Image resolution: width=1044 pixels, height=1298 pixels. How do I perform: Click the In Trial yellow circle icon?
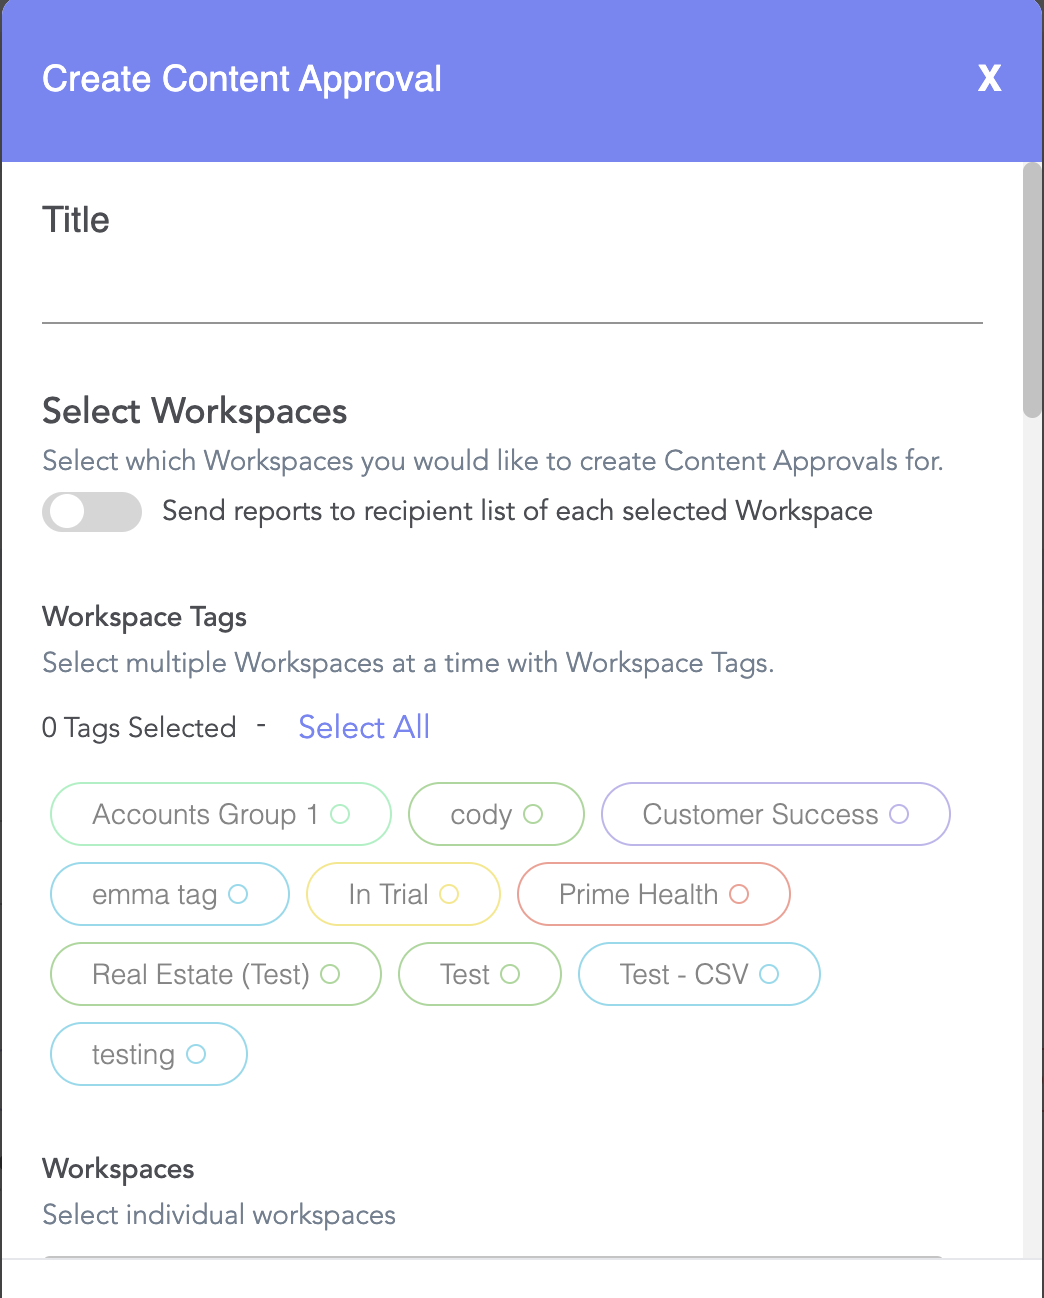tap(449, 894)
